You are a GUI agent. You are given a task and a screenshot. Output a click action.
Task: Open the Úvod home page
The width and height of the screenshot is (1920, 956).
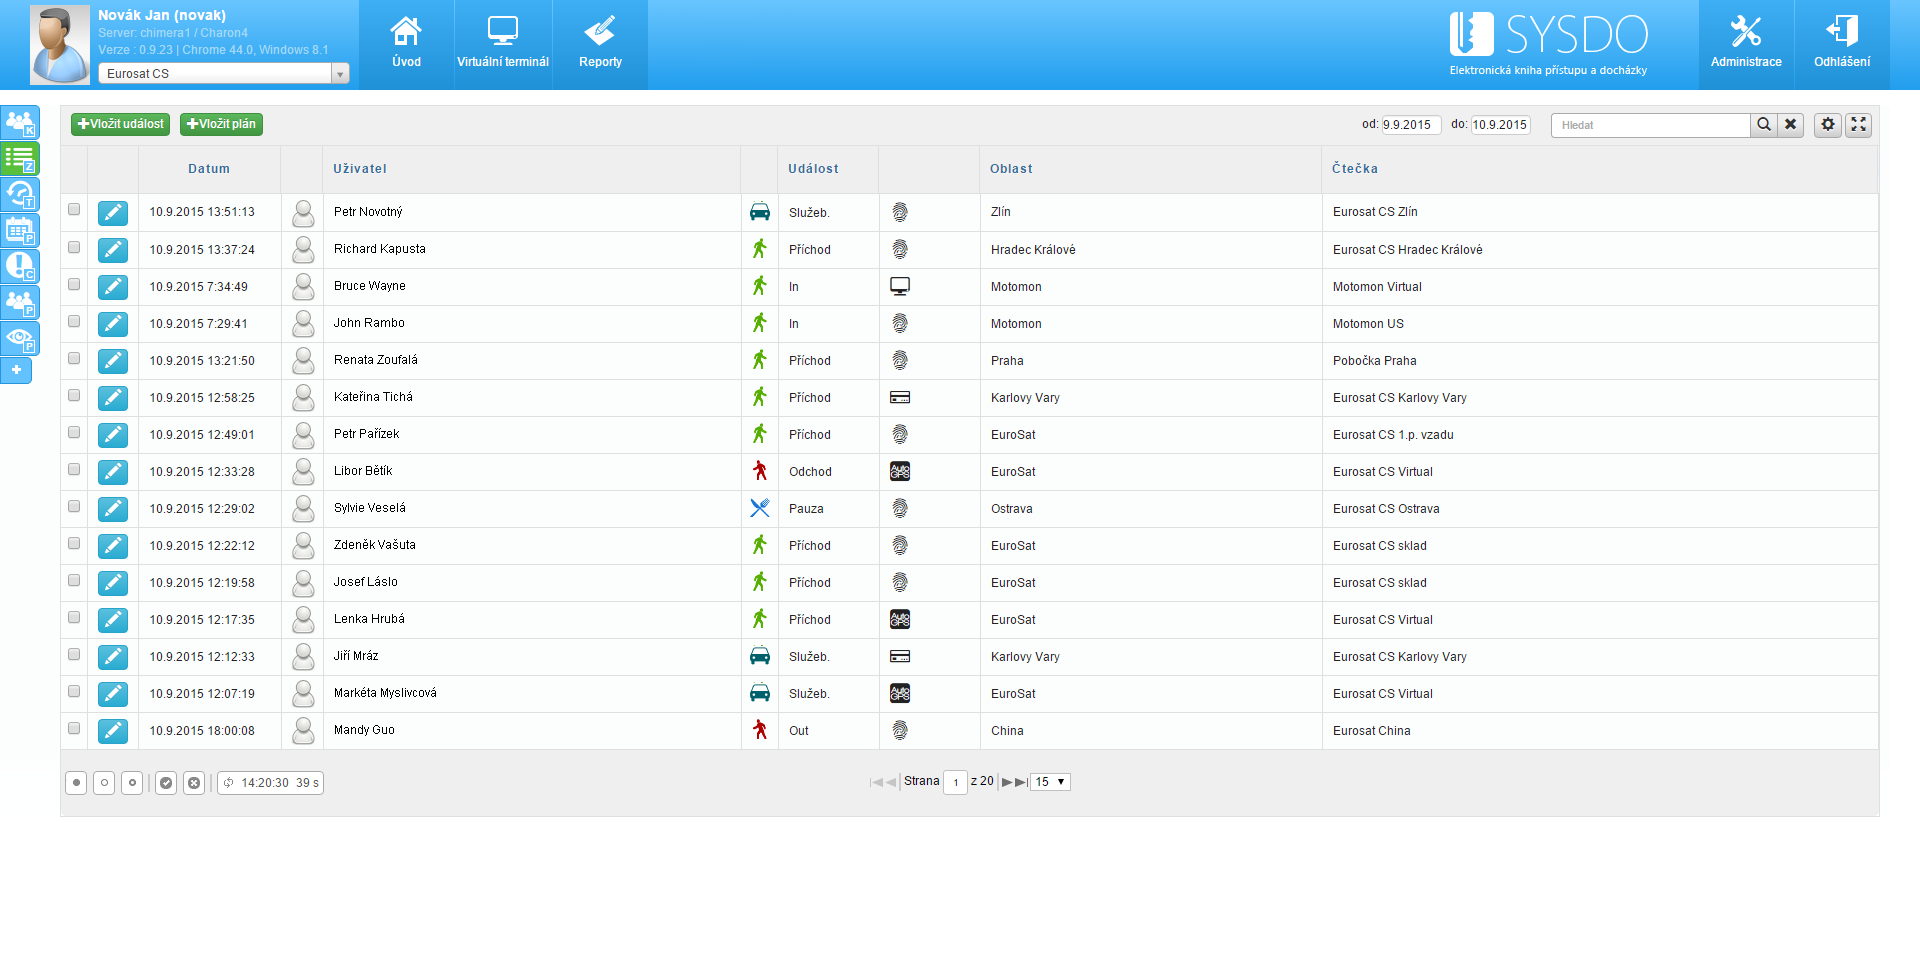pos(406,44)
